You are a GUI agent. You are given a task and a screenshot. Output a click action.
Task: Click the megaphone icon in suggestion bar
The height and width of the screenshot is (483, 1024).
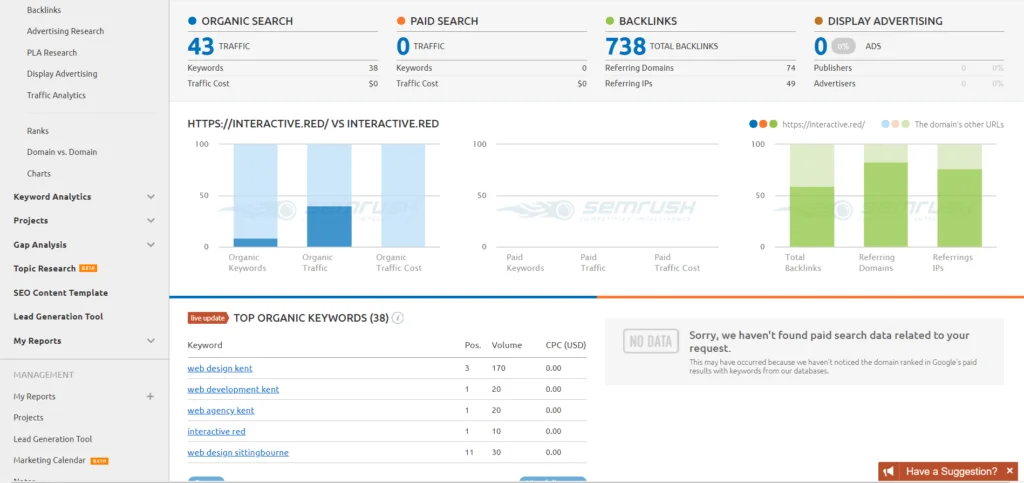click(889, 471)
